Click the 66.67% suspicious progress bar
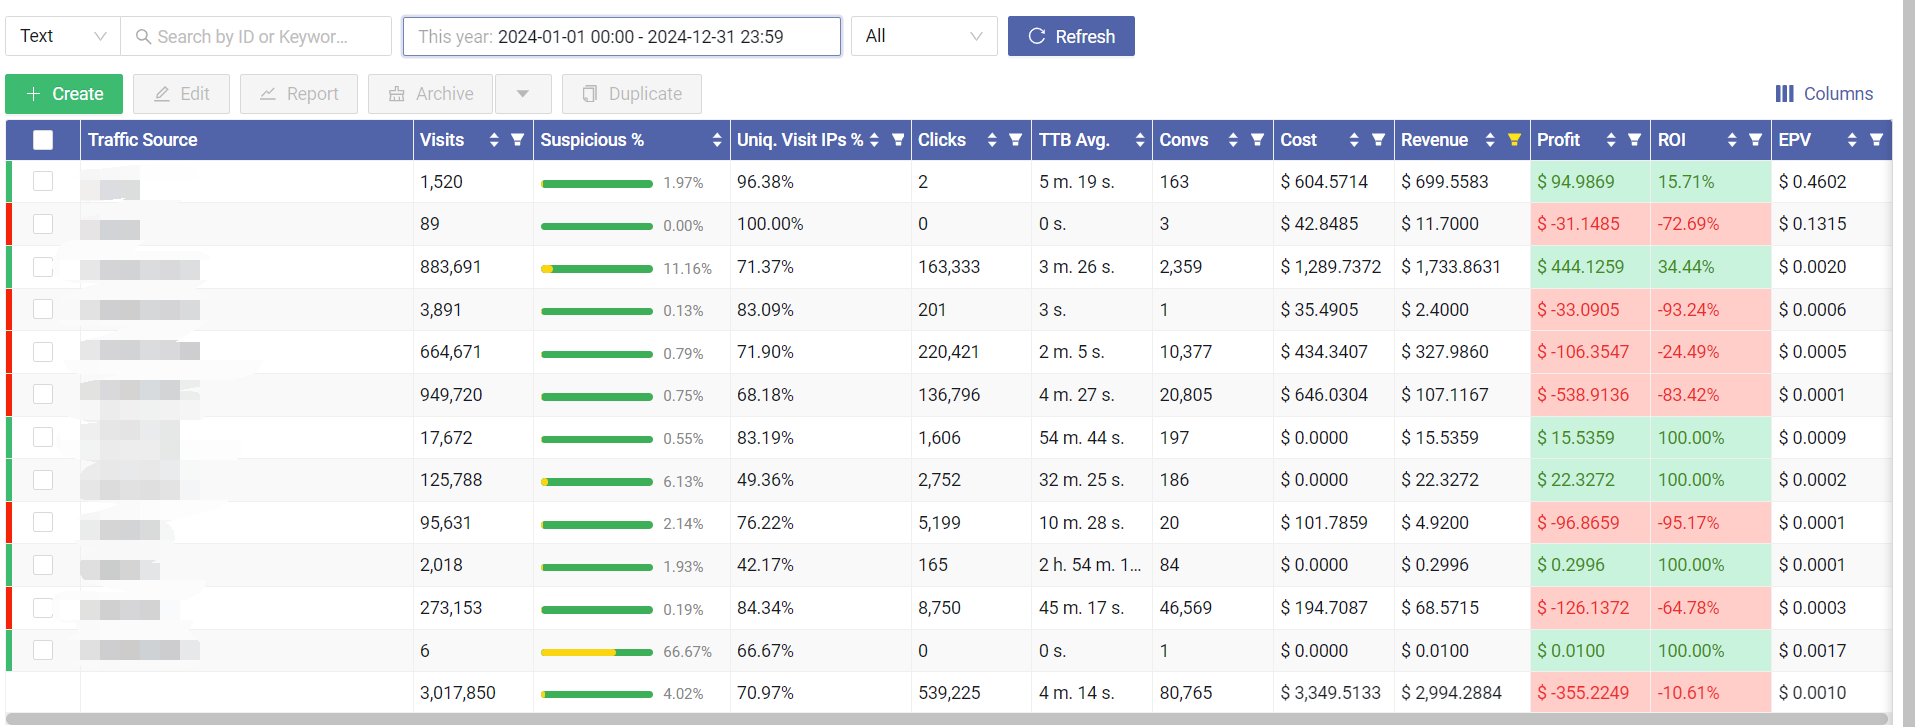This screenshot has width=1915, height=727. pyautogui.click(x=596, y=652)
